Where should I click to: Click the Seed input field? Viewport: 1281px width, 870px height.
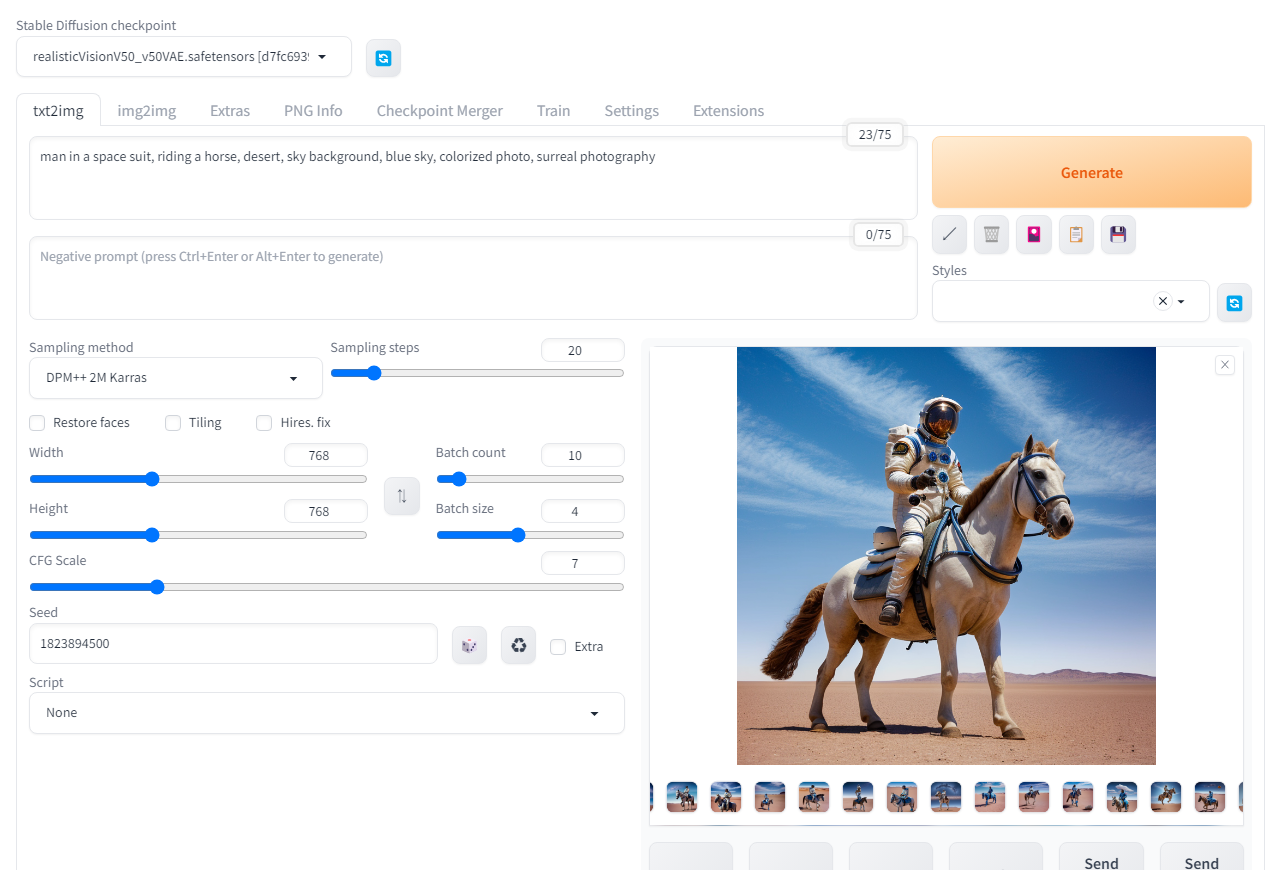(x=233, y=644)
